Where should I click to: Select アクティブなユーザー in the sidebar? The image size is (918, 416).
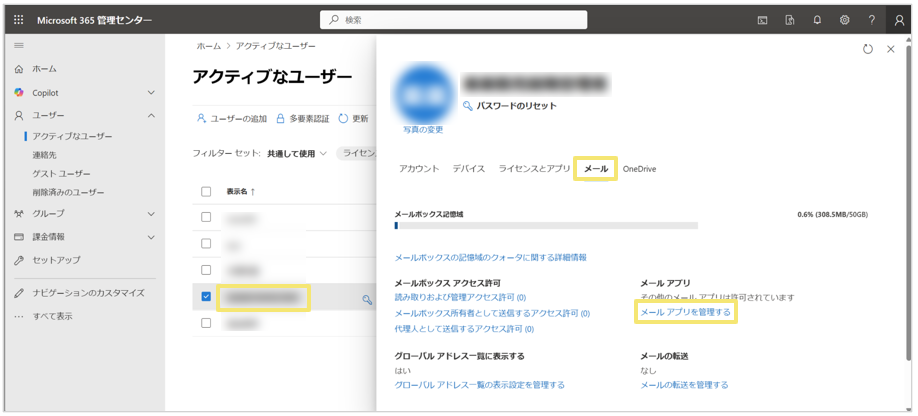click(x=72, y=136)
